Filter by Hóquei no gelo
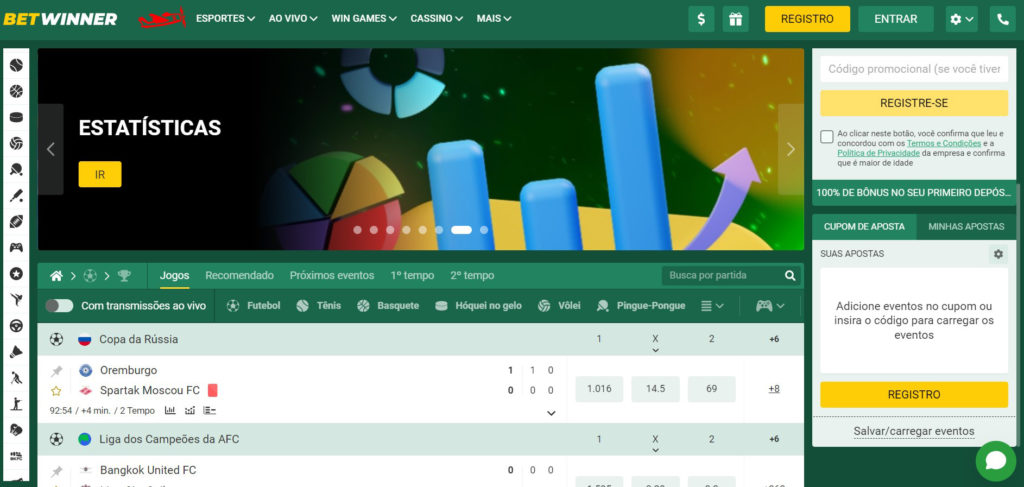 (x=478, y=306)
